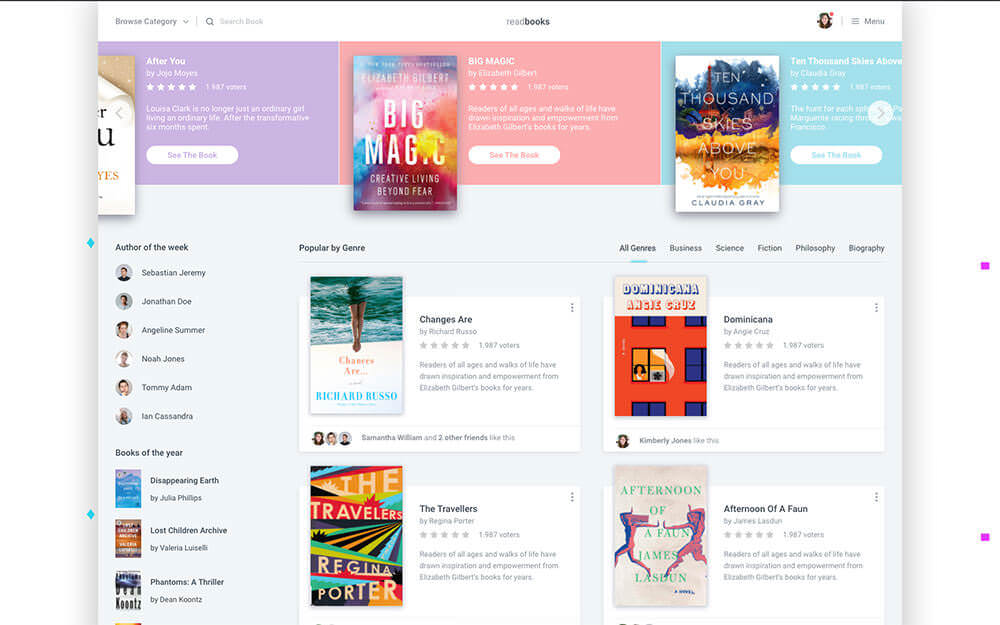
Task: Click Kimberly Jones avatar icon
Action: 622,441
